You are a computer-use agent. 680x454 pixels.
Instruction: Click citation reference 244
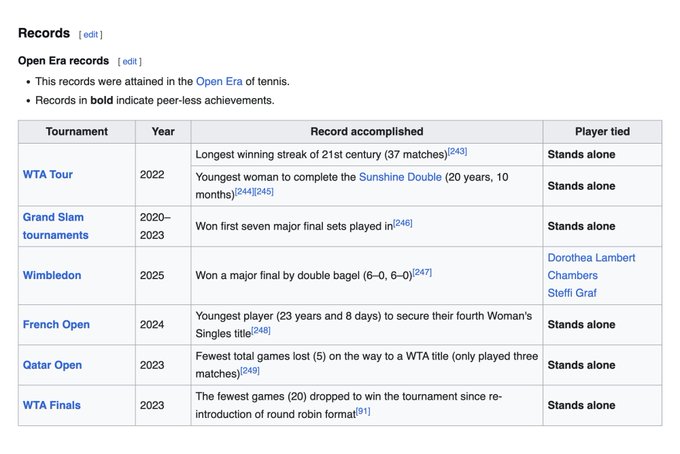(x=244, y=191)
